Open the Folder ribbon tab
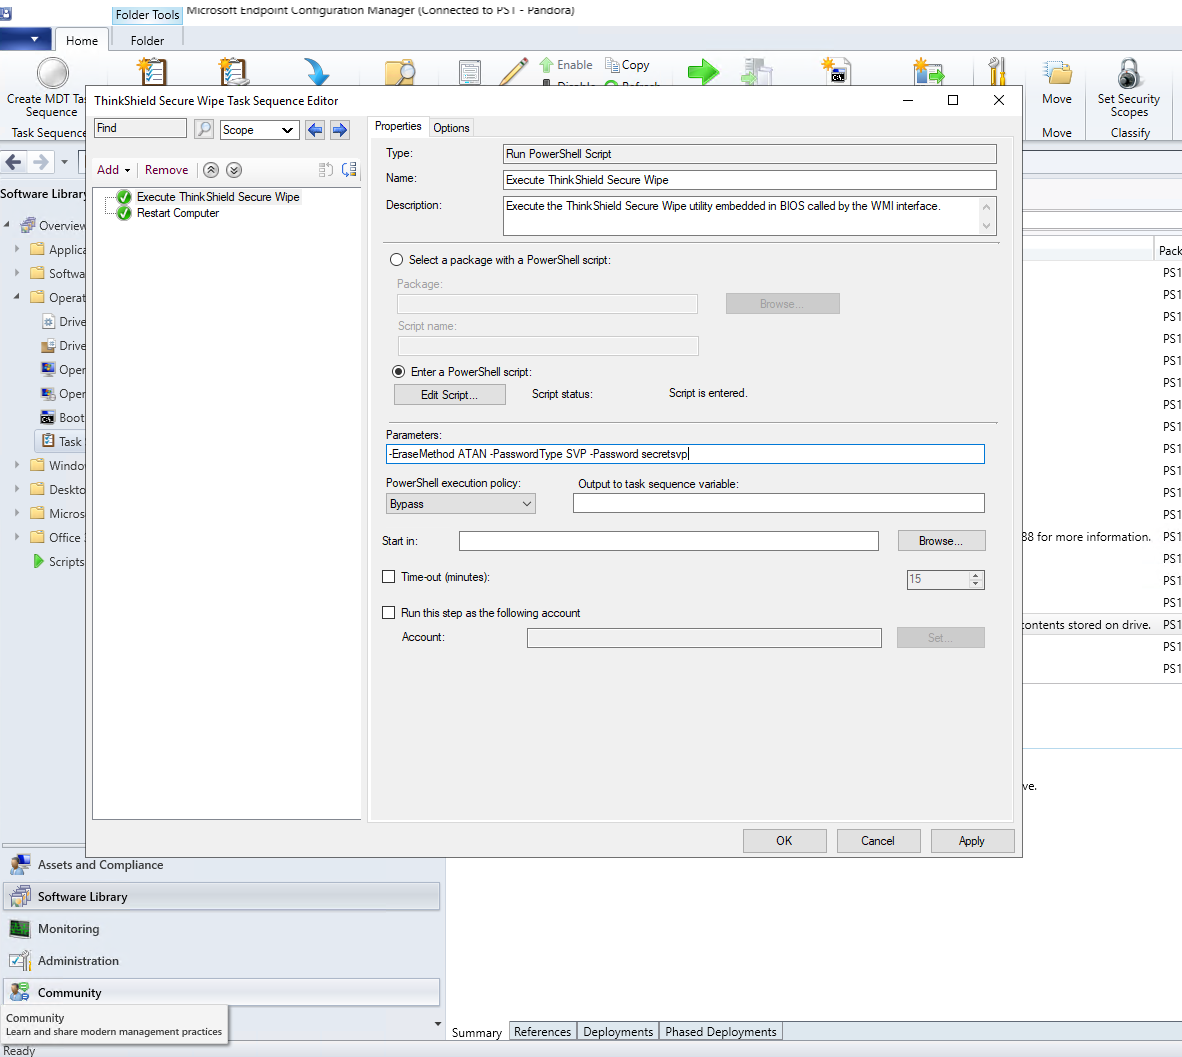 pyautogui.click(x=147, y=41)
